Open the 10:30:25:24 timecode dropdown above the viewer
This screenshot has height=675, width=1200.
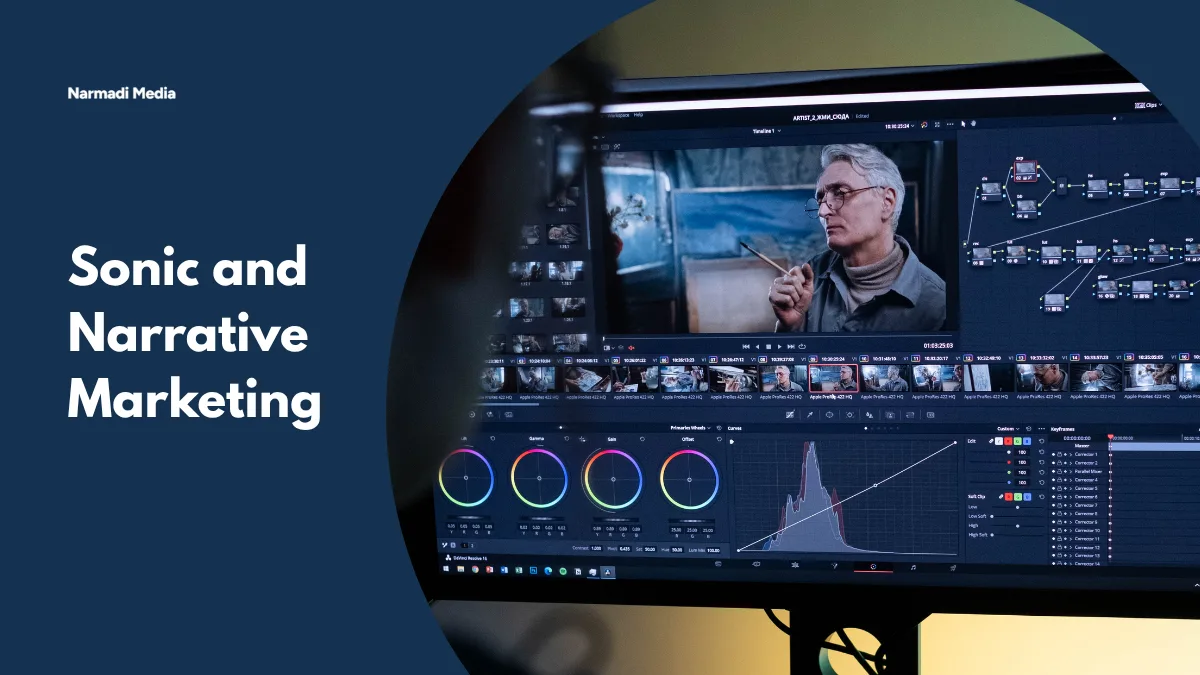[x=900, y=125]
